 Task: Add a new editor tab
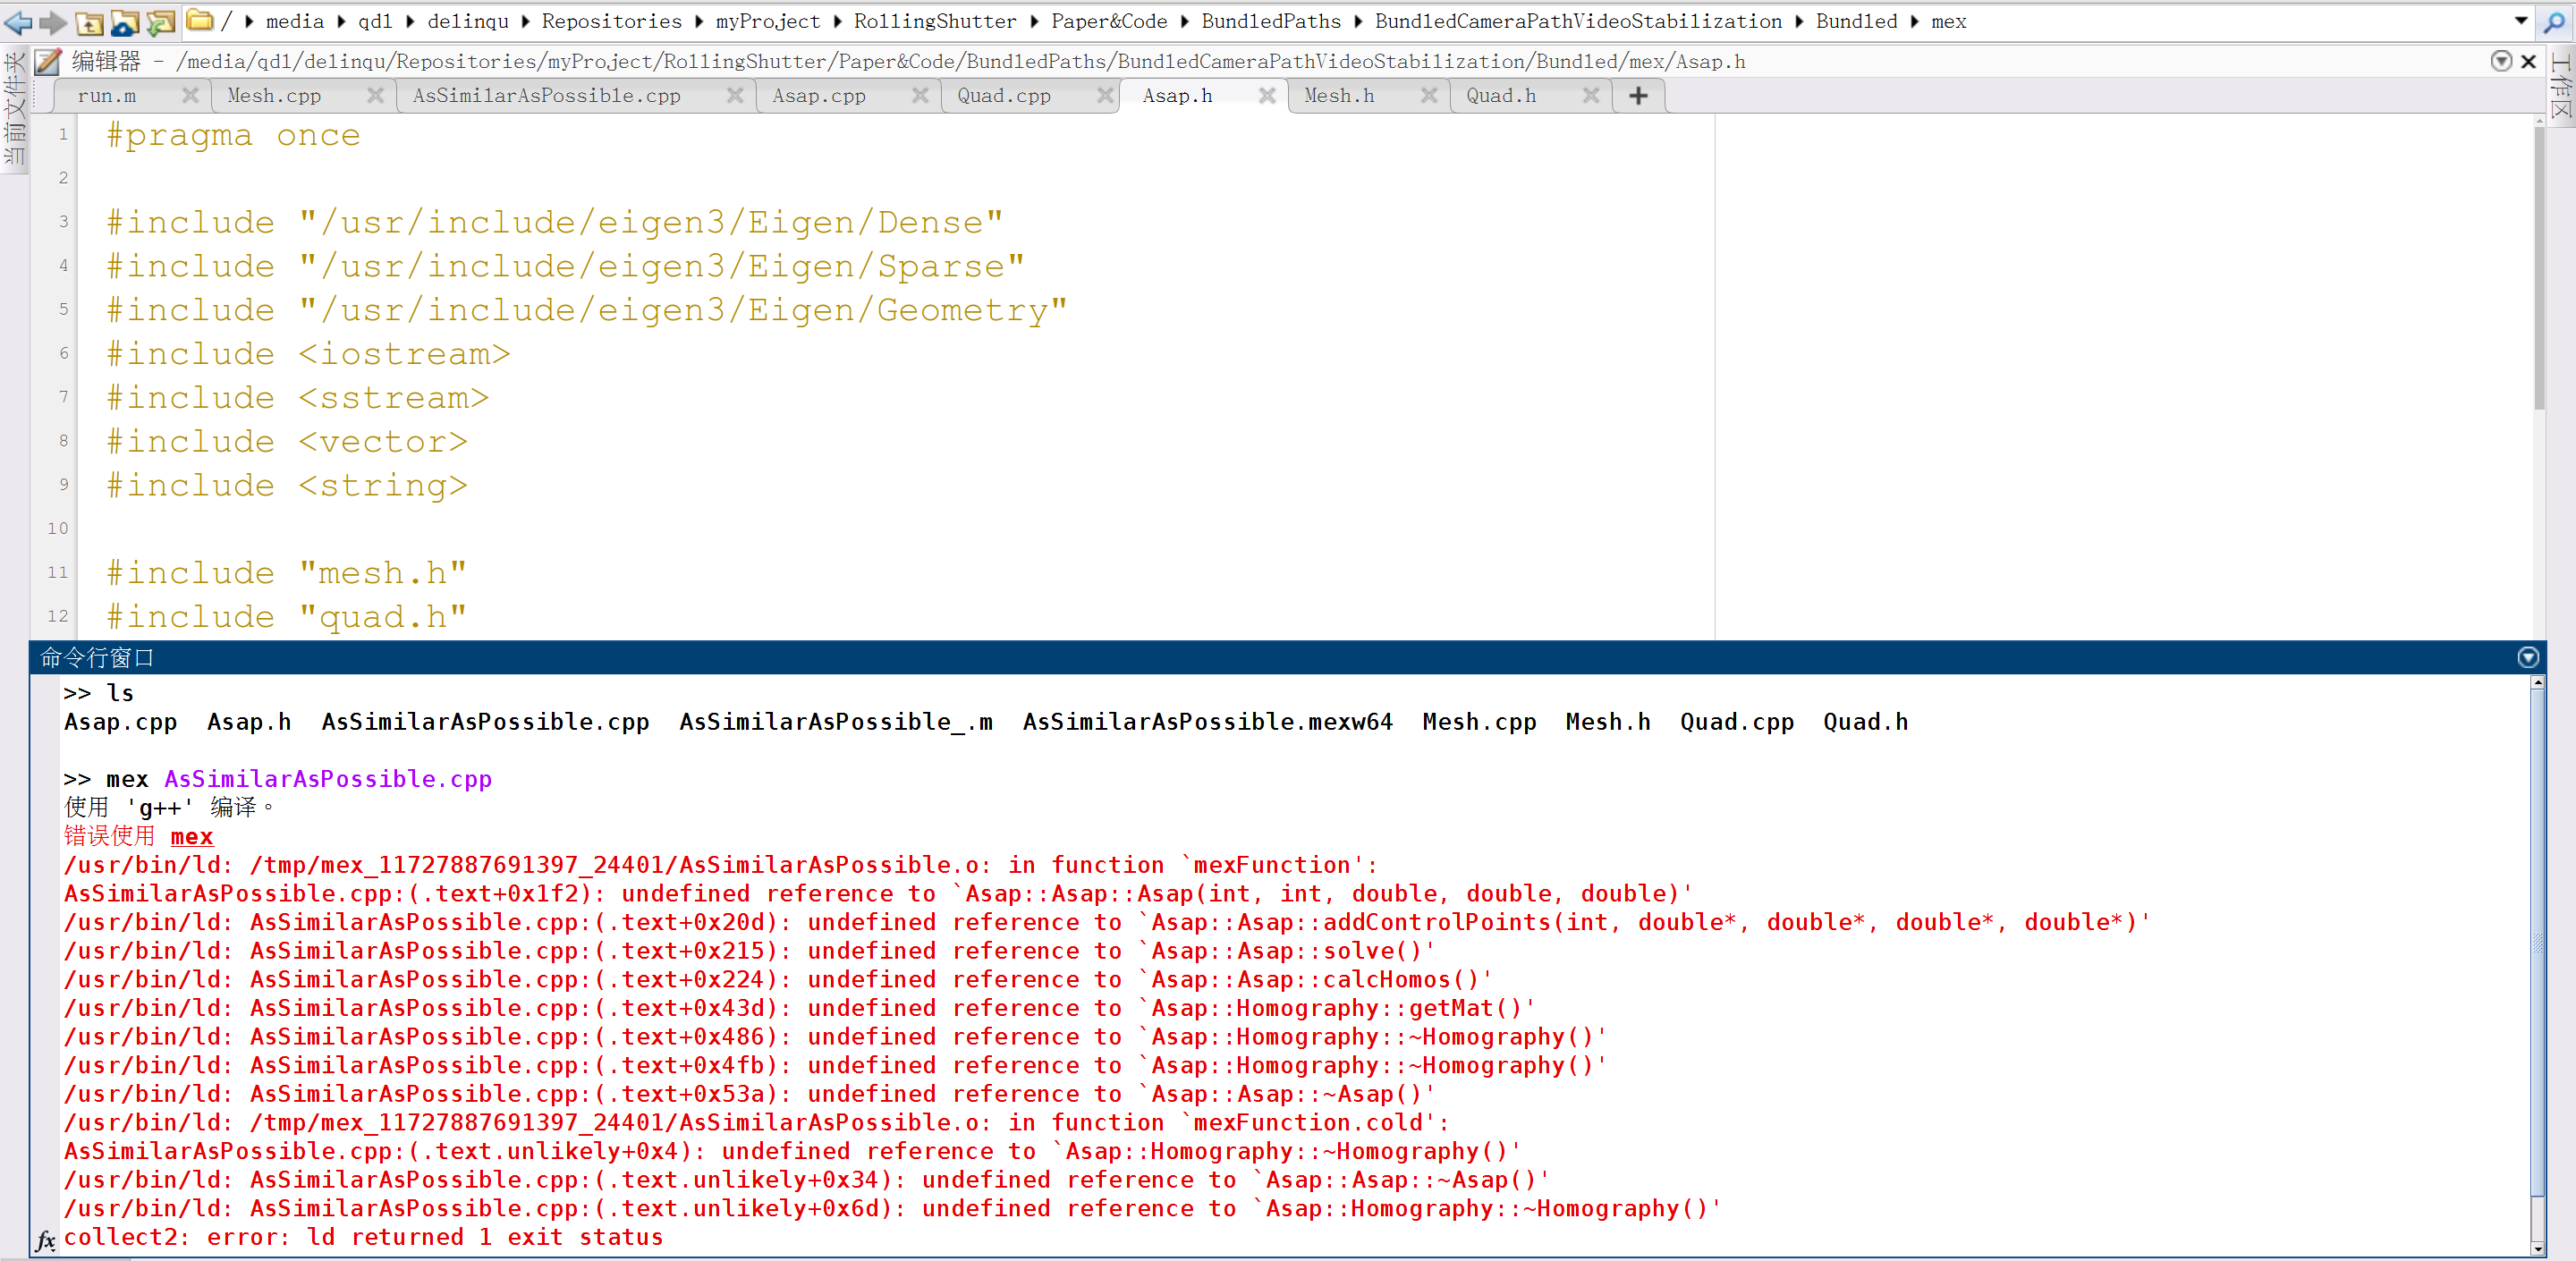click(1638, 96)
